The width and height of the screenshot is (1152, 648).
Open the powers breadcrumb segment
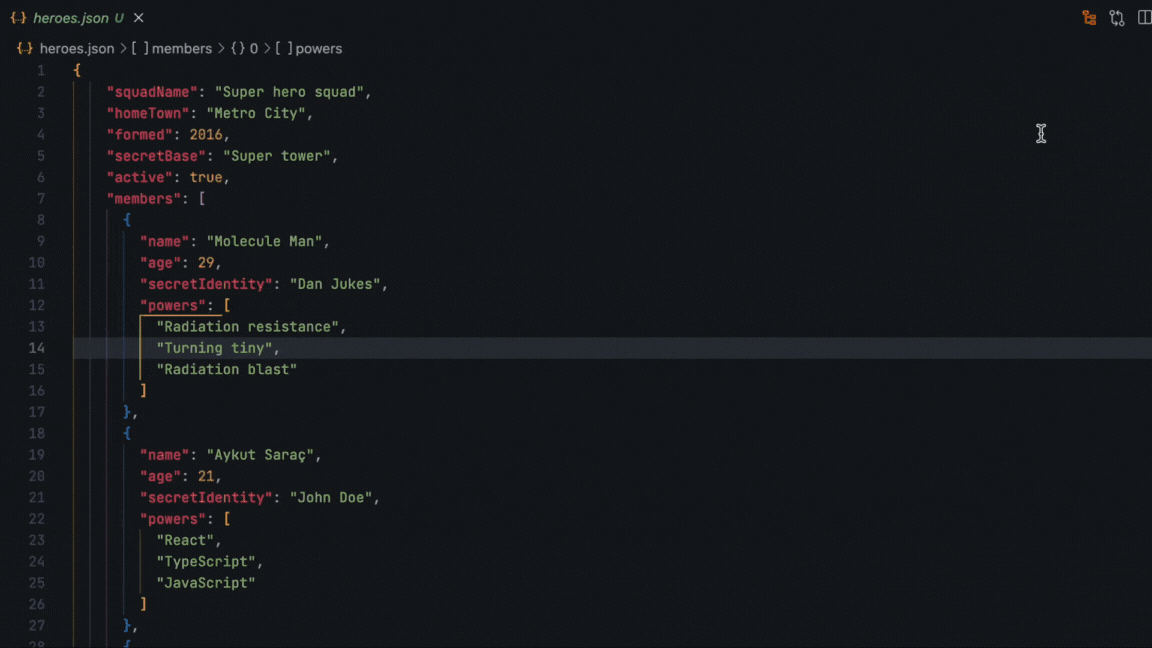tap(318, 48)
